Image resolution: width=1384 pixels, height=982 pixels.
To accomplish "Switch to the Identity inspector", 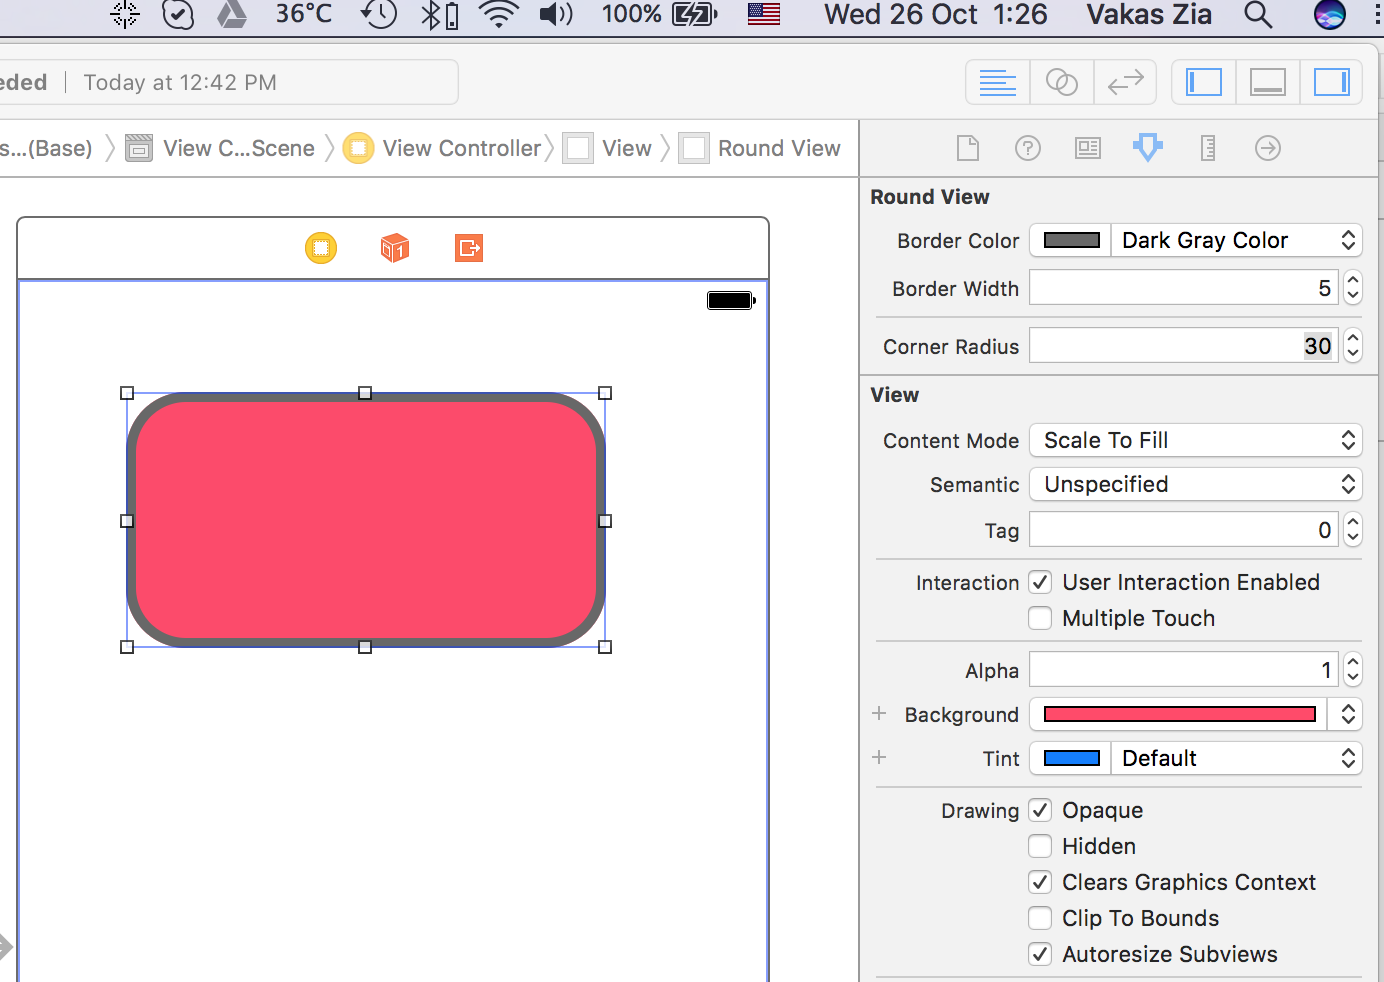I will [1087, 148].
